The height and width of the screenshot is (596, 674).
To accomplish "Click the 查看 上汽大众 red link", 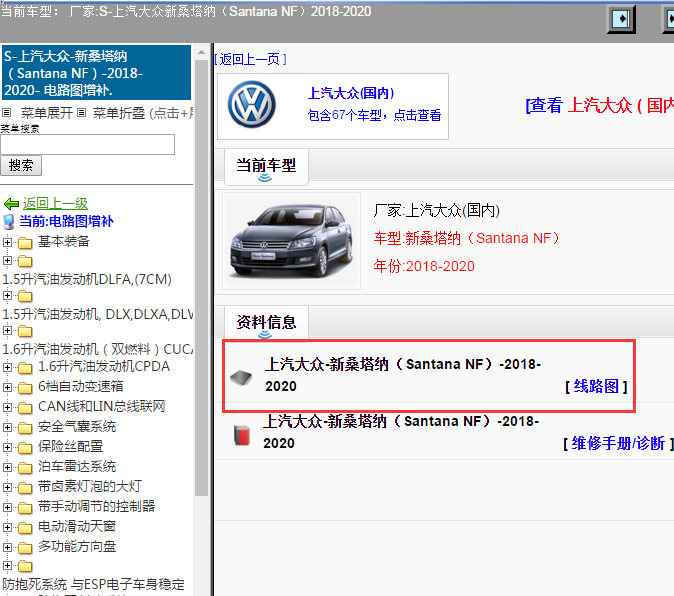I will (600, 105).
